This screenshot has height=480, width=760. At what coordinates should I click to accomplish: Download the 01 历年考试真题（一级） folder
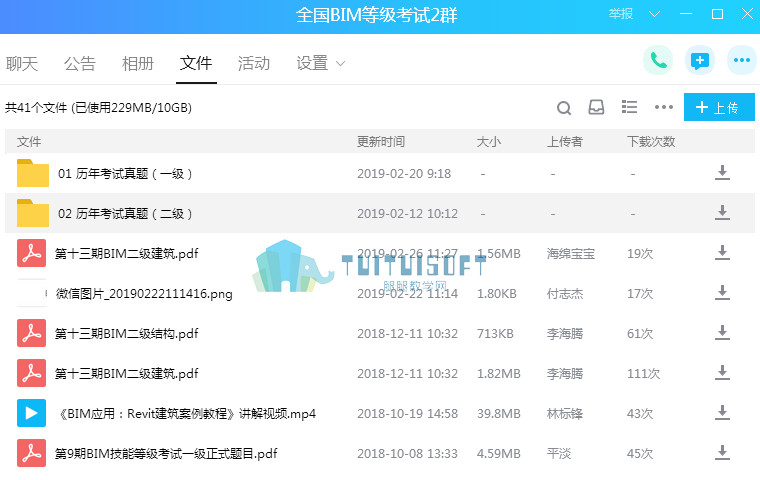(722, 173)
